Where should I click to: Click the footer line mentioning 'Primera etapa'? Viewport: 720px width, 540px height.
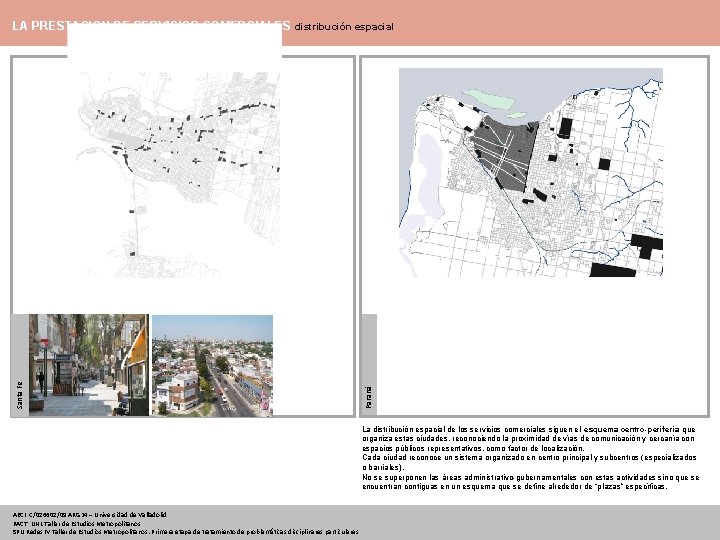[x=186, y=532]
